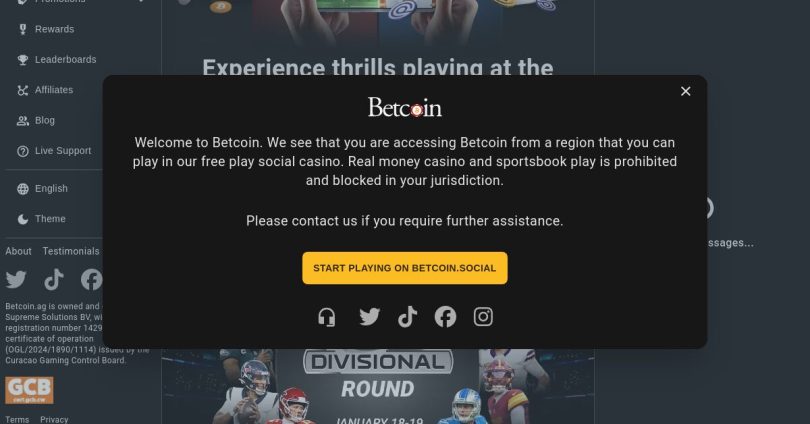The width and height of the screenshot is (810, 424).
Task: Click the headset support icon in dialog
Action: 326,317
